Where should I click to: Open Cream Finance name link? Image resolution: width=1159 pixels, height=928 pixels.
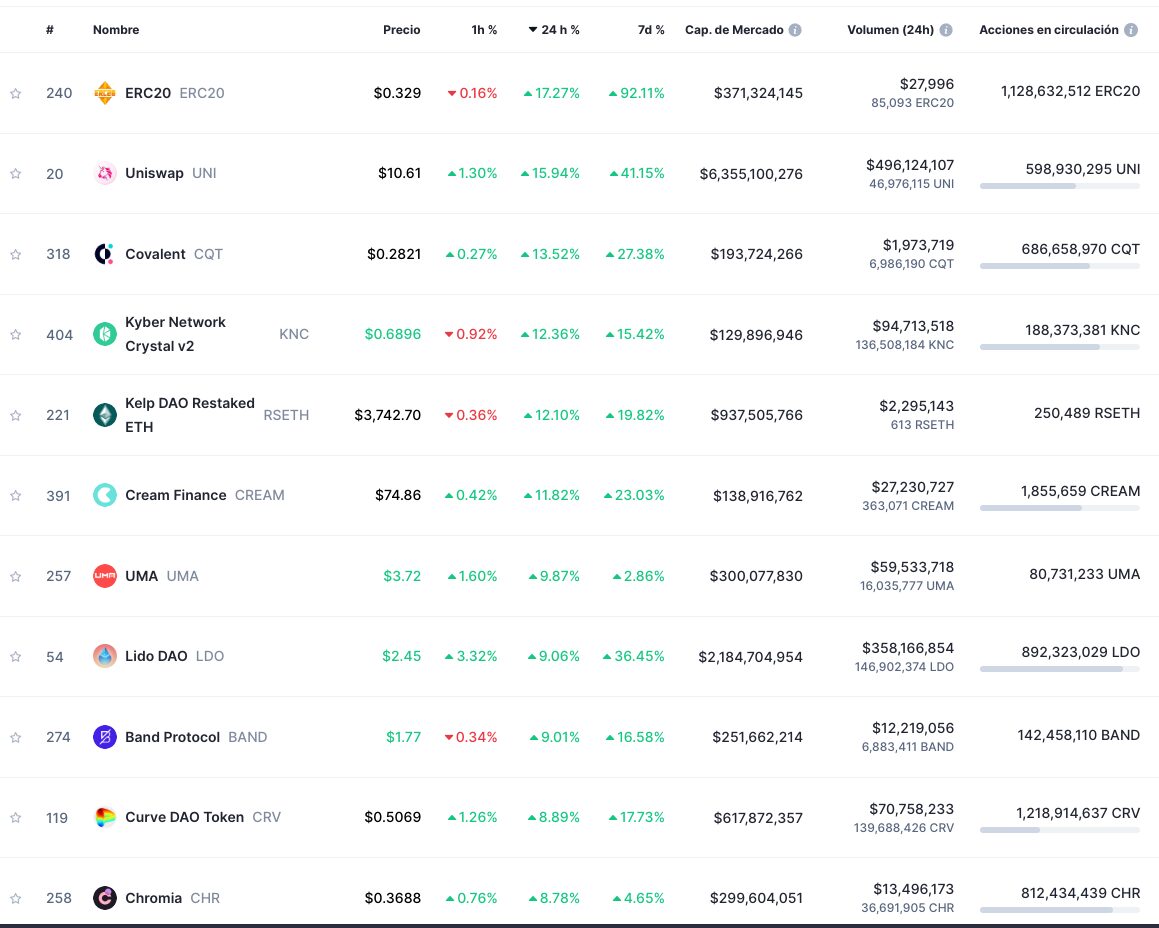coord(176,495)
